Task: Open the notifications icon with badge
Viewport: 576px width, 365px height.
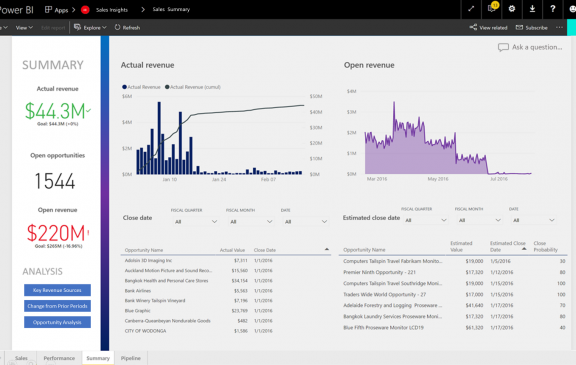Action: click(492, 8)
